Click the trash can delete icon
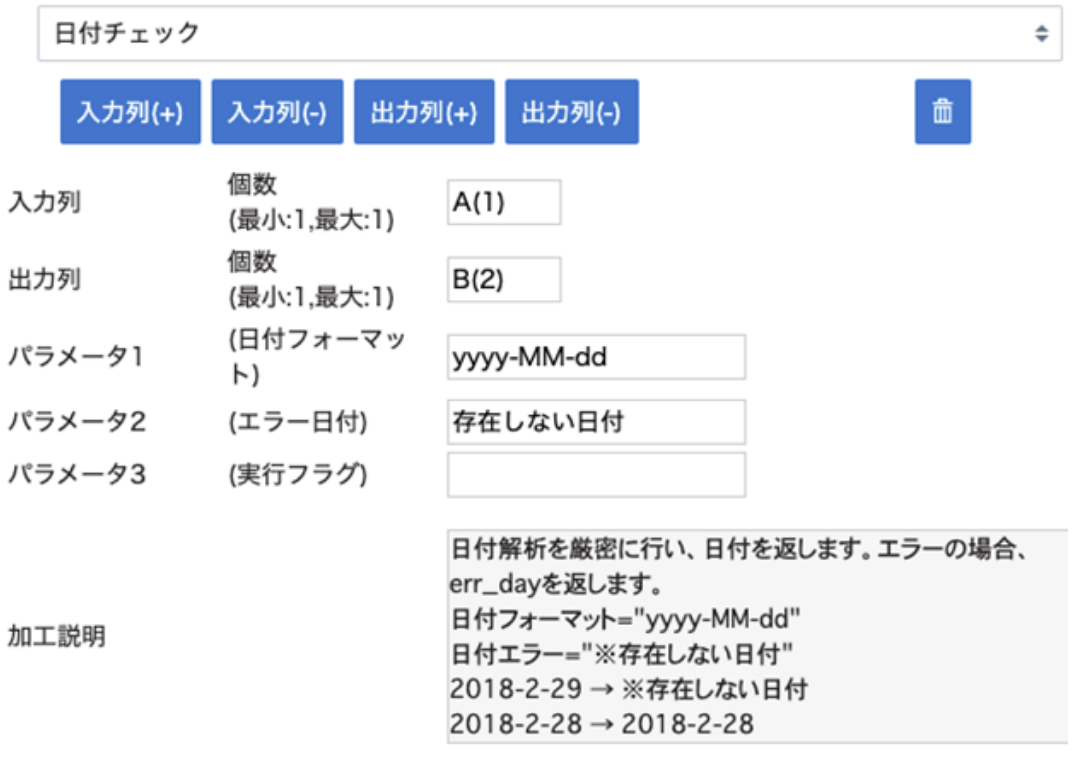Image resolution: width=1074 pixels, height=760 pixels. coord(942,112)
